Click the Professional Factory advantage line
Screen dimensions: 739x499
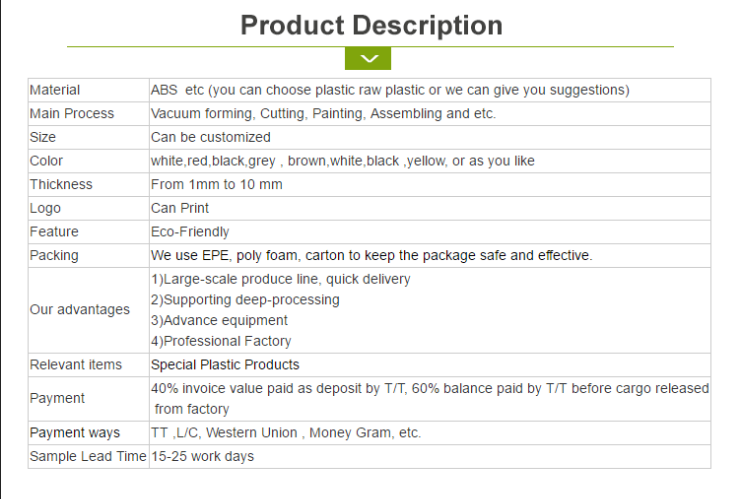221,342
